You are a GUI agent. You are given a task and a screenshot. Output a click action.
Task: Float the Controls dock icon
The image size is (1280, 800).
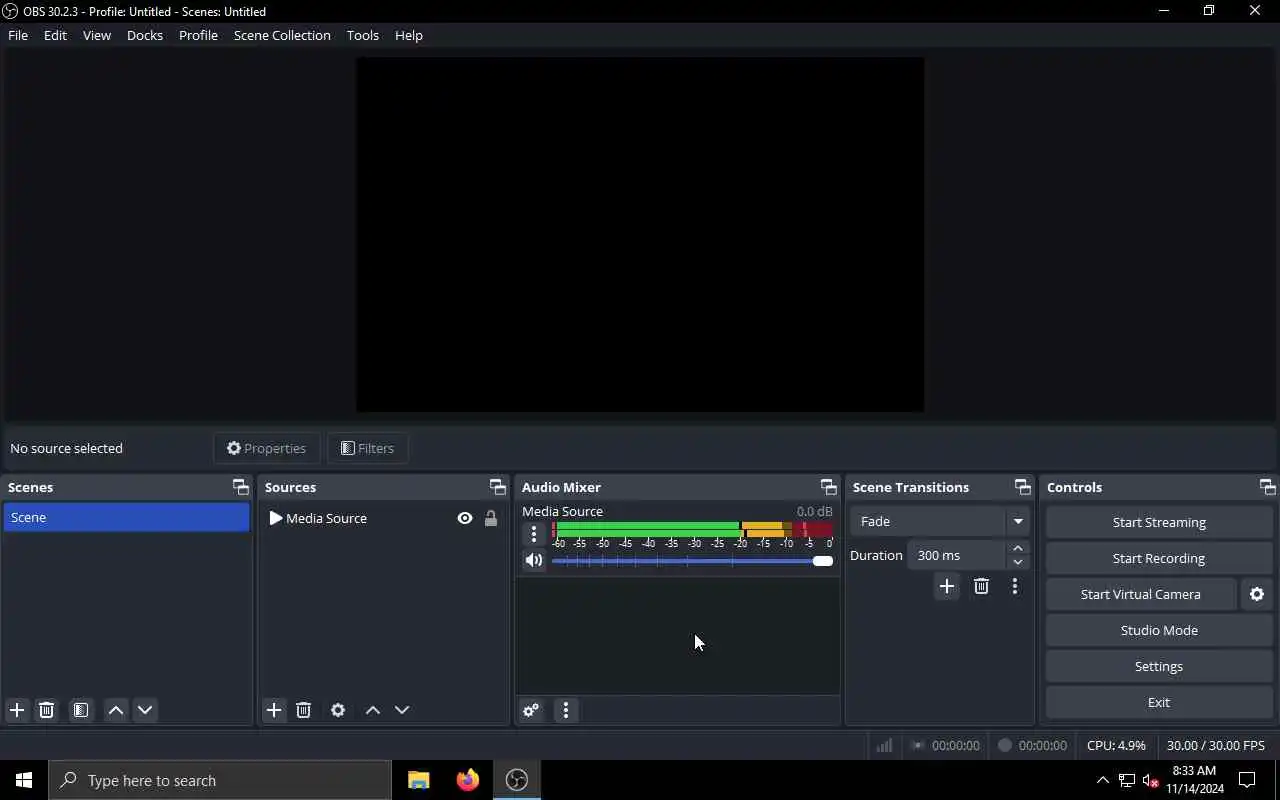(x=1267, y=487)
